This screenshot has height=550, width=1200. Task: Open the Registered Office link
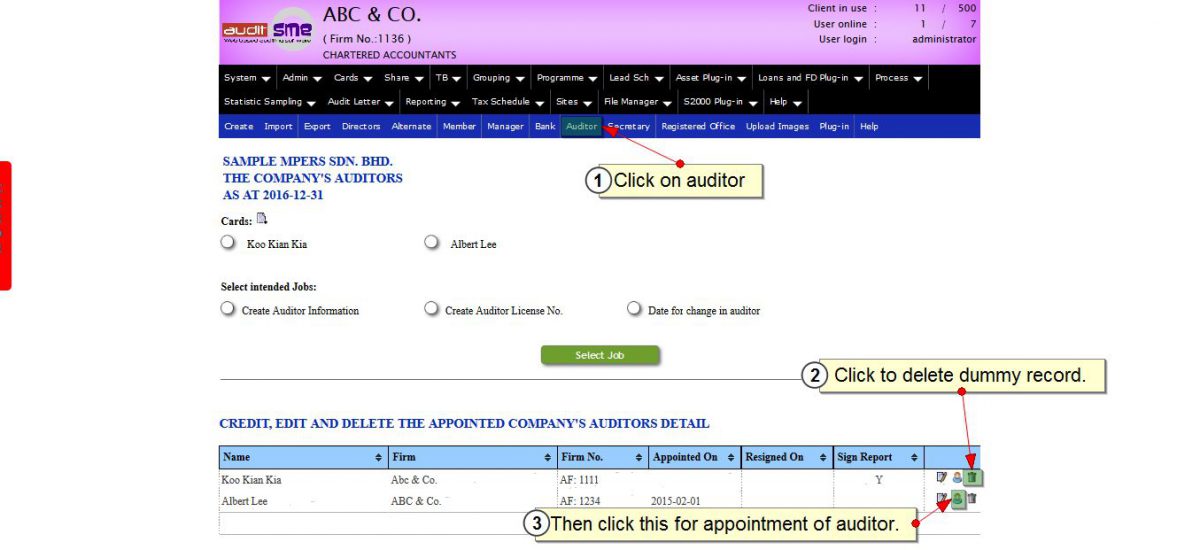click(698, 127)
